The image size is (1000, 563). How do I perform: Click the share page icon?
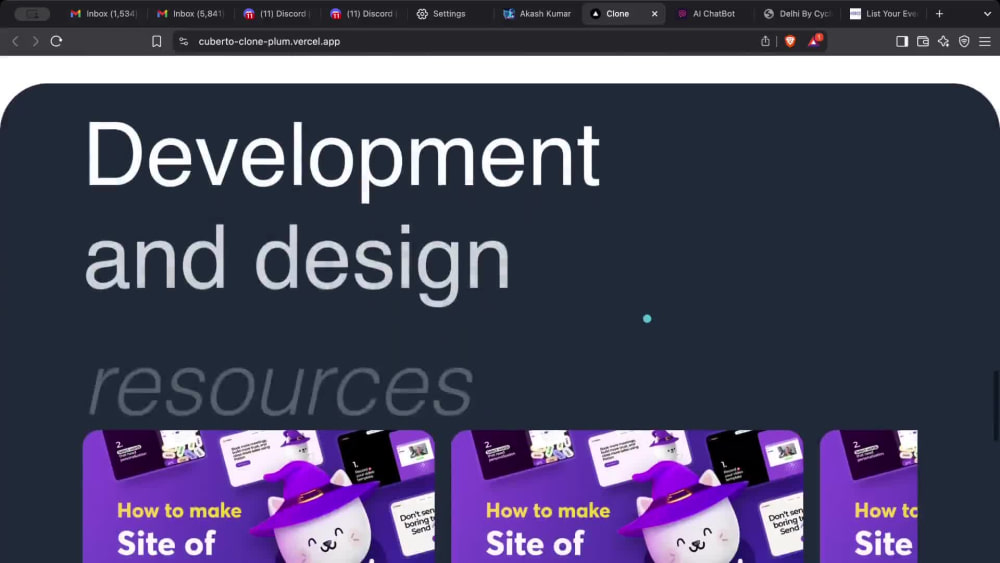tap(765, 41)
